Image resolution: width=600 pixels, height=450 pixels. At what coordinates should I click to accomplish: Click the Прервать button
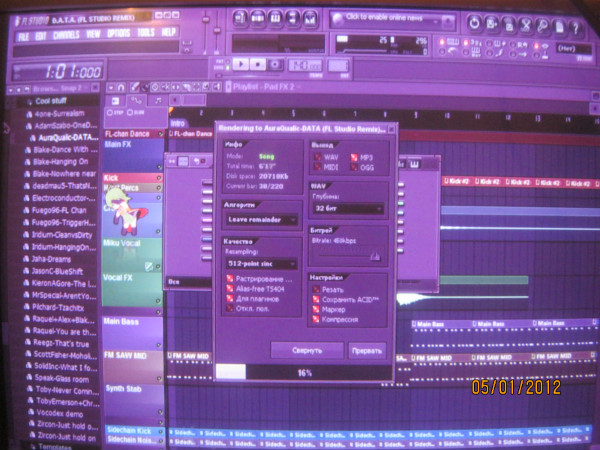(x=366, y=350)
